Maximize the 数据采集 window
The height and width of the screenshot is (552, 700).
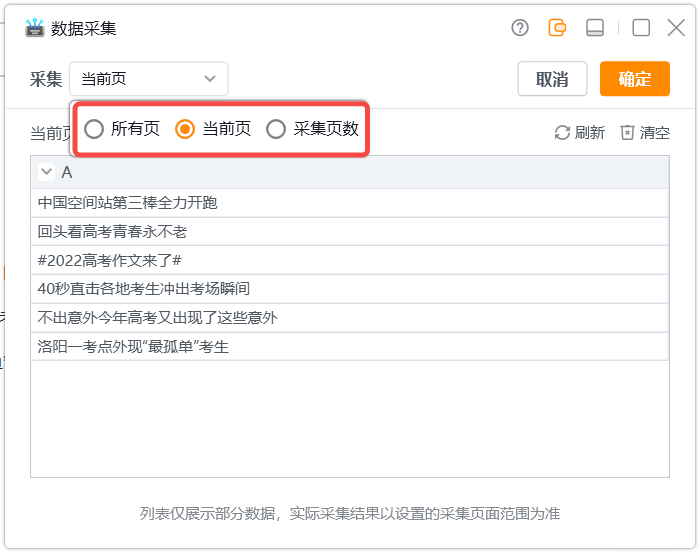point(641,28)
